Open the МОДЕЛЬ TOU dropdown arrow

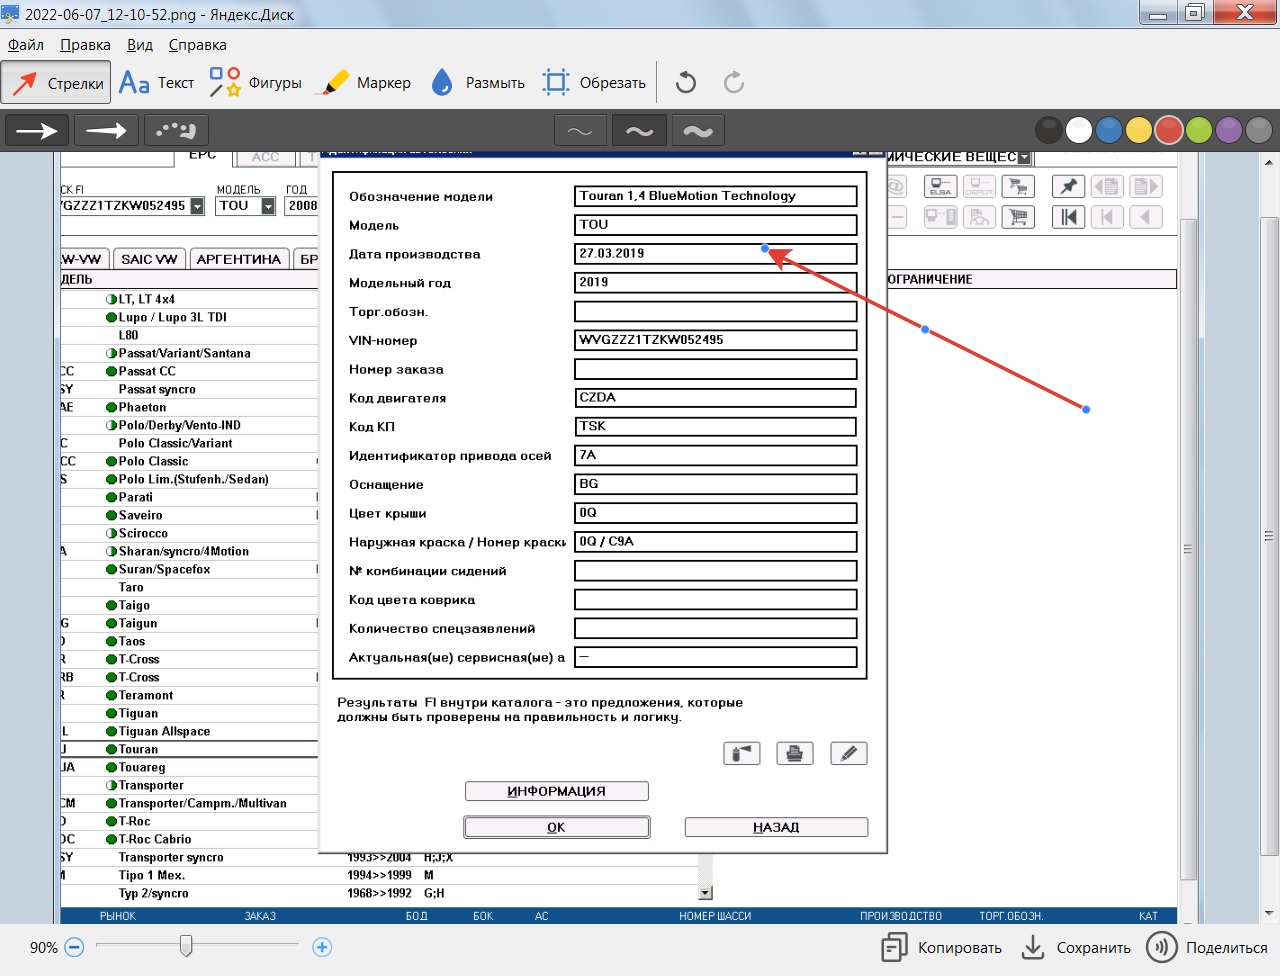pyautogui.click(x=268, y=206)
